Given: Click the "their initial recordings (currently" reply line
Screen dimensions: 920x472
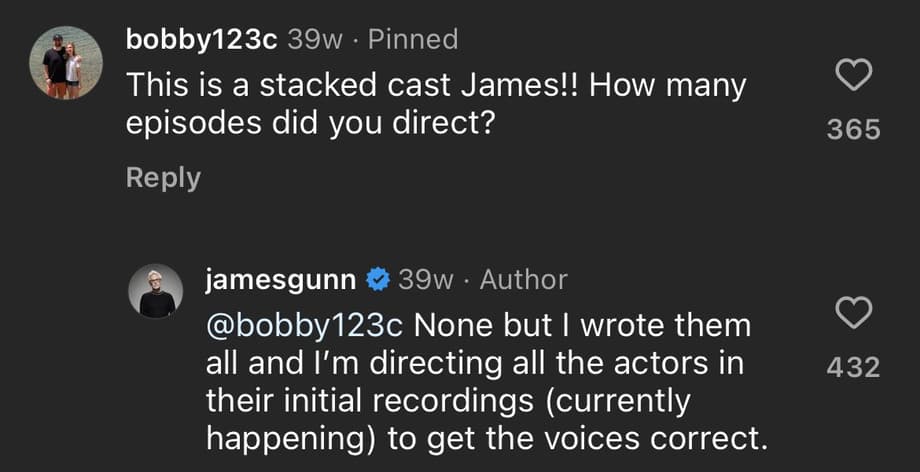Looking at the screenshot, I should (448, 400).
